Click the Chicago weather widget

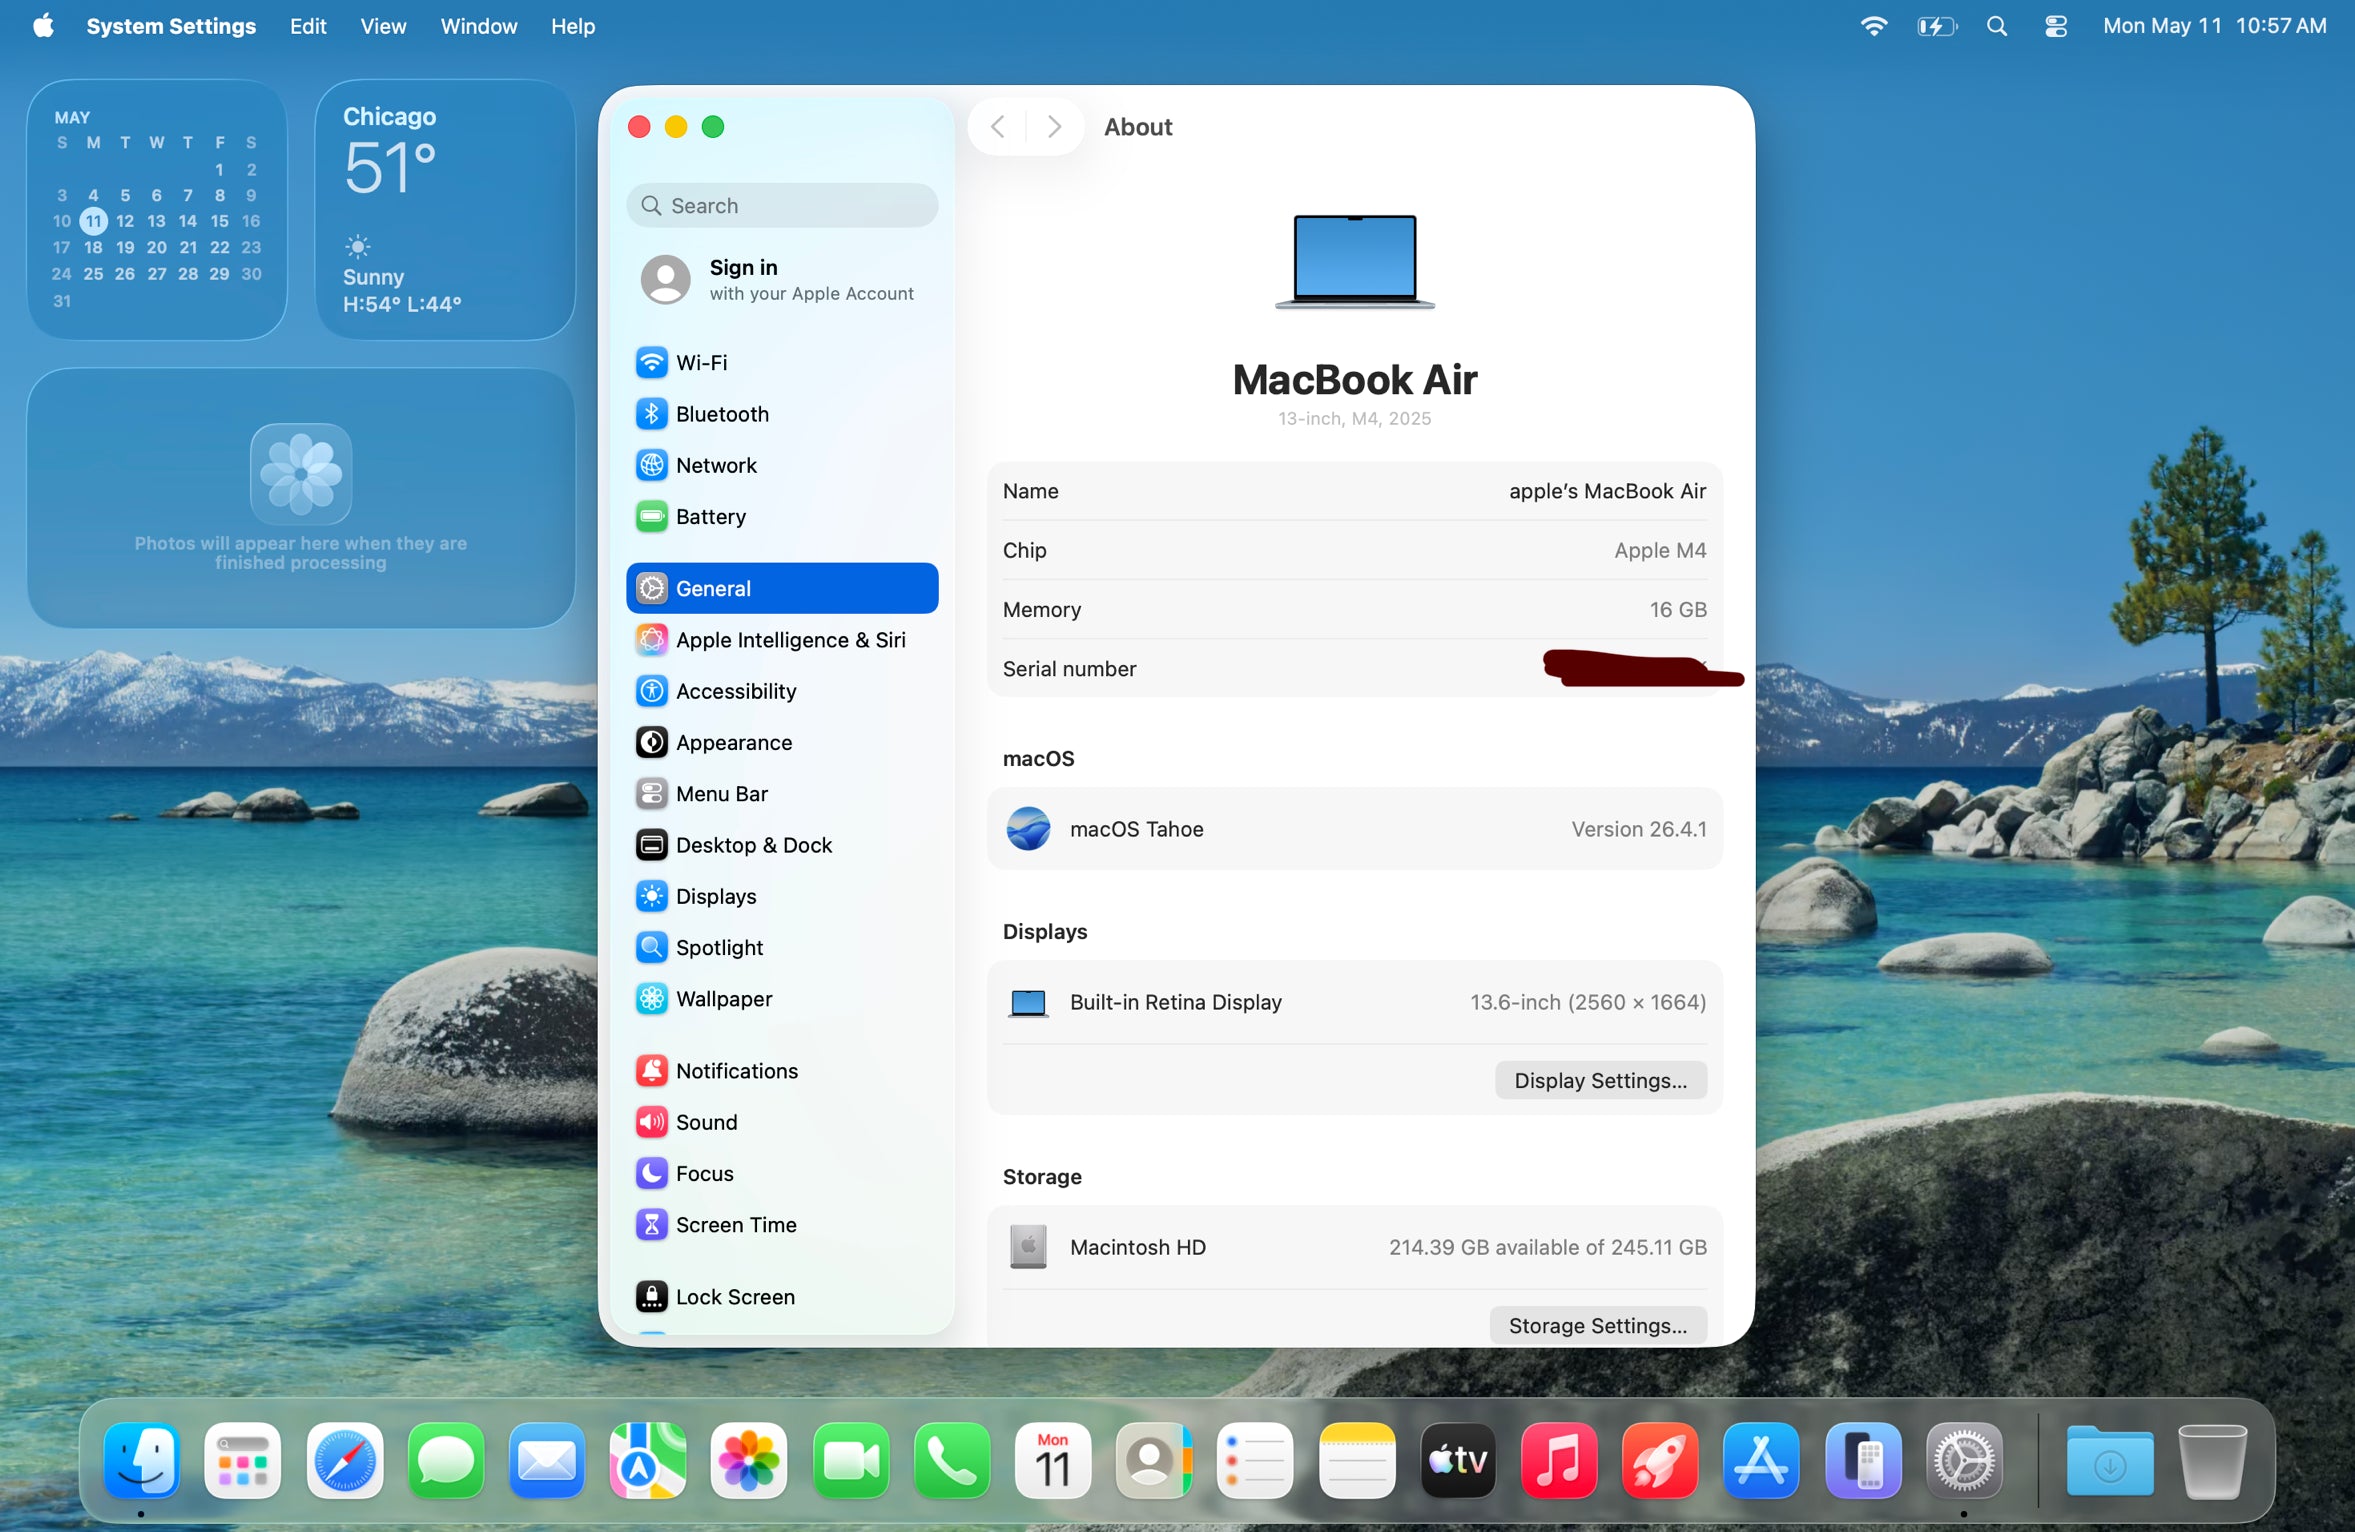(x=445, y=210)
